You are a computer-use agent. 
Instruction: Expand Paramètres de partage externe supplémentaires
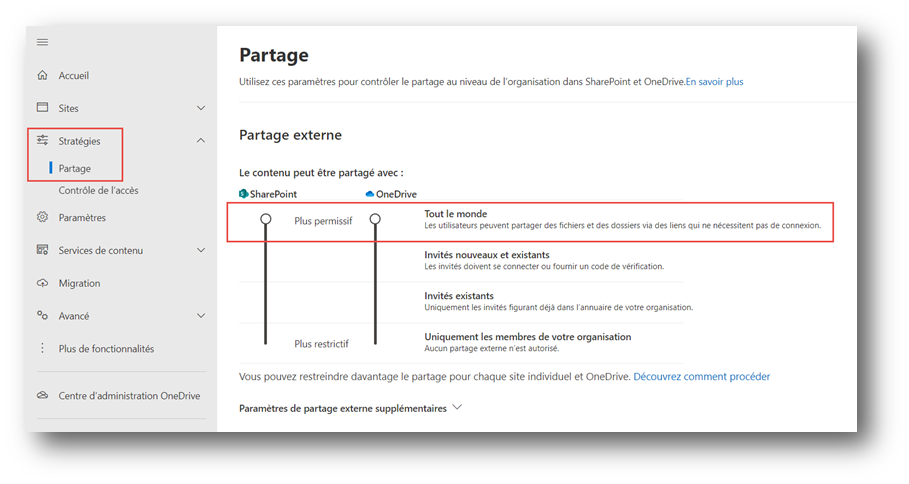point(350,408)
